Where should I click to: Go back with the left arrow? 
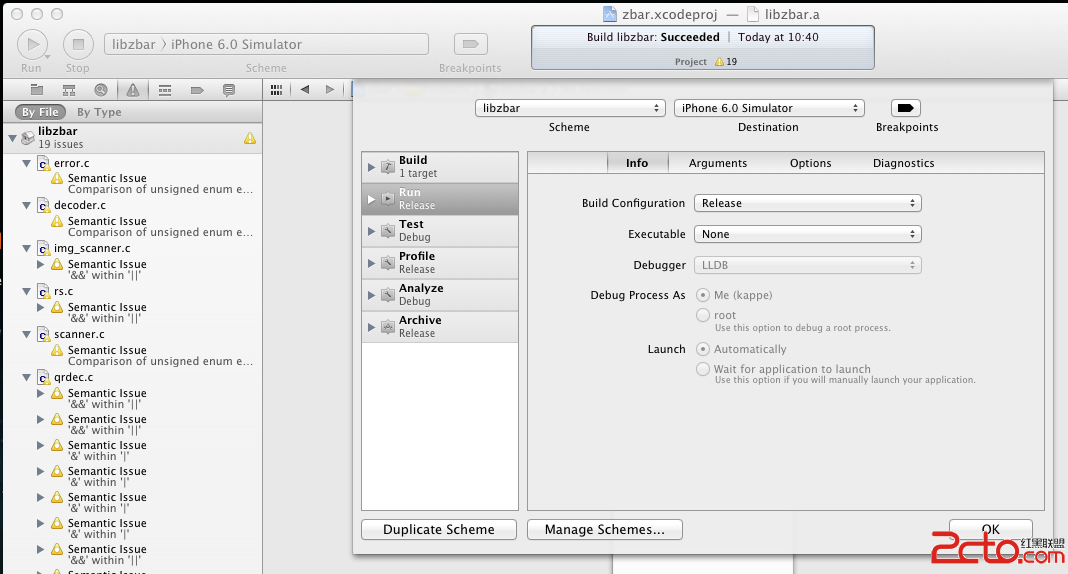(x=304, y=89)
